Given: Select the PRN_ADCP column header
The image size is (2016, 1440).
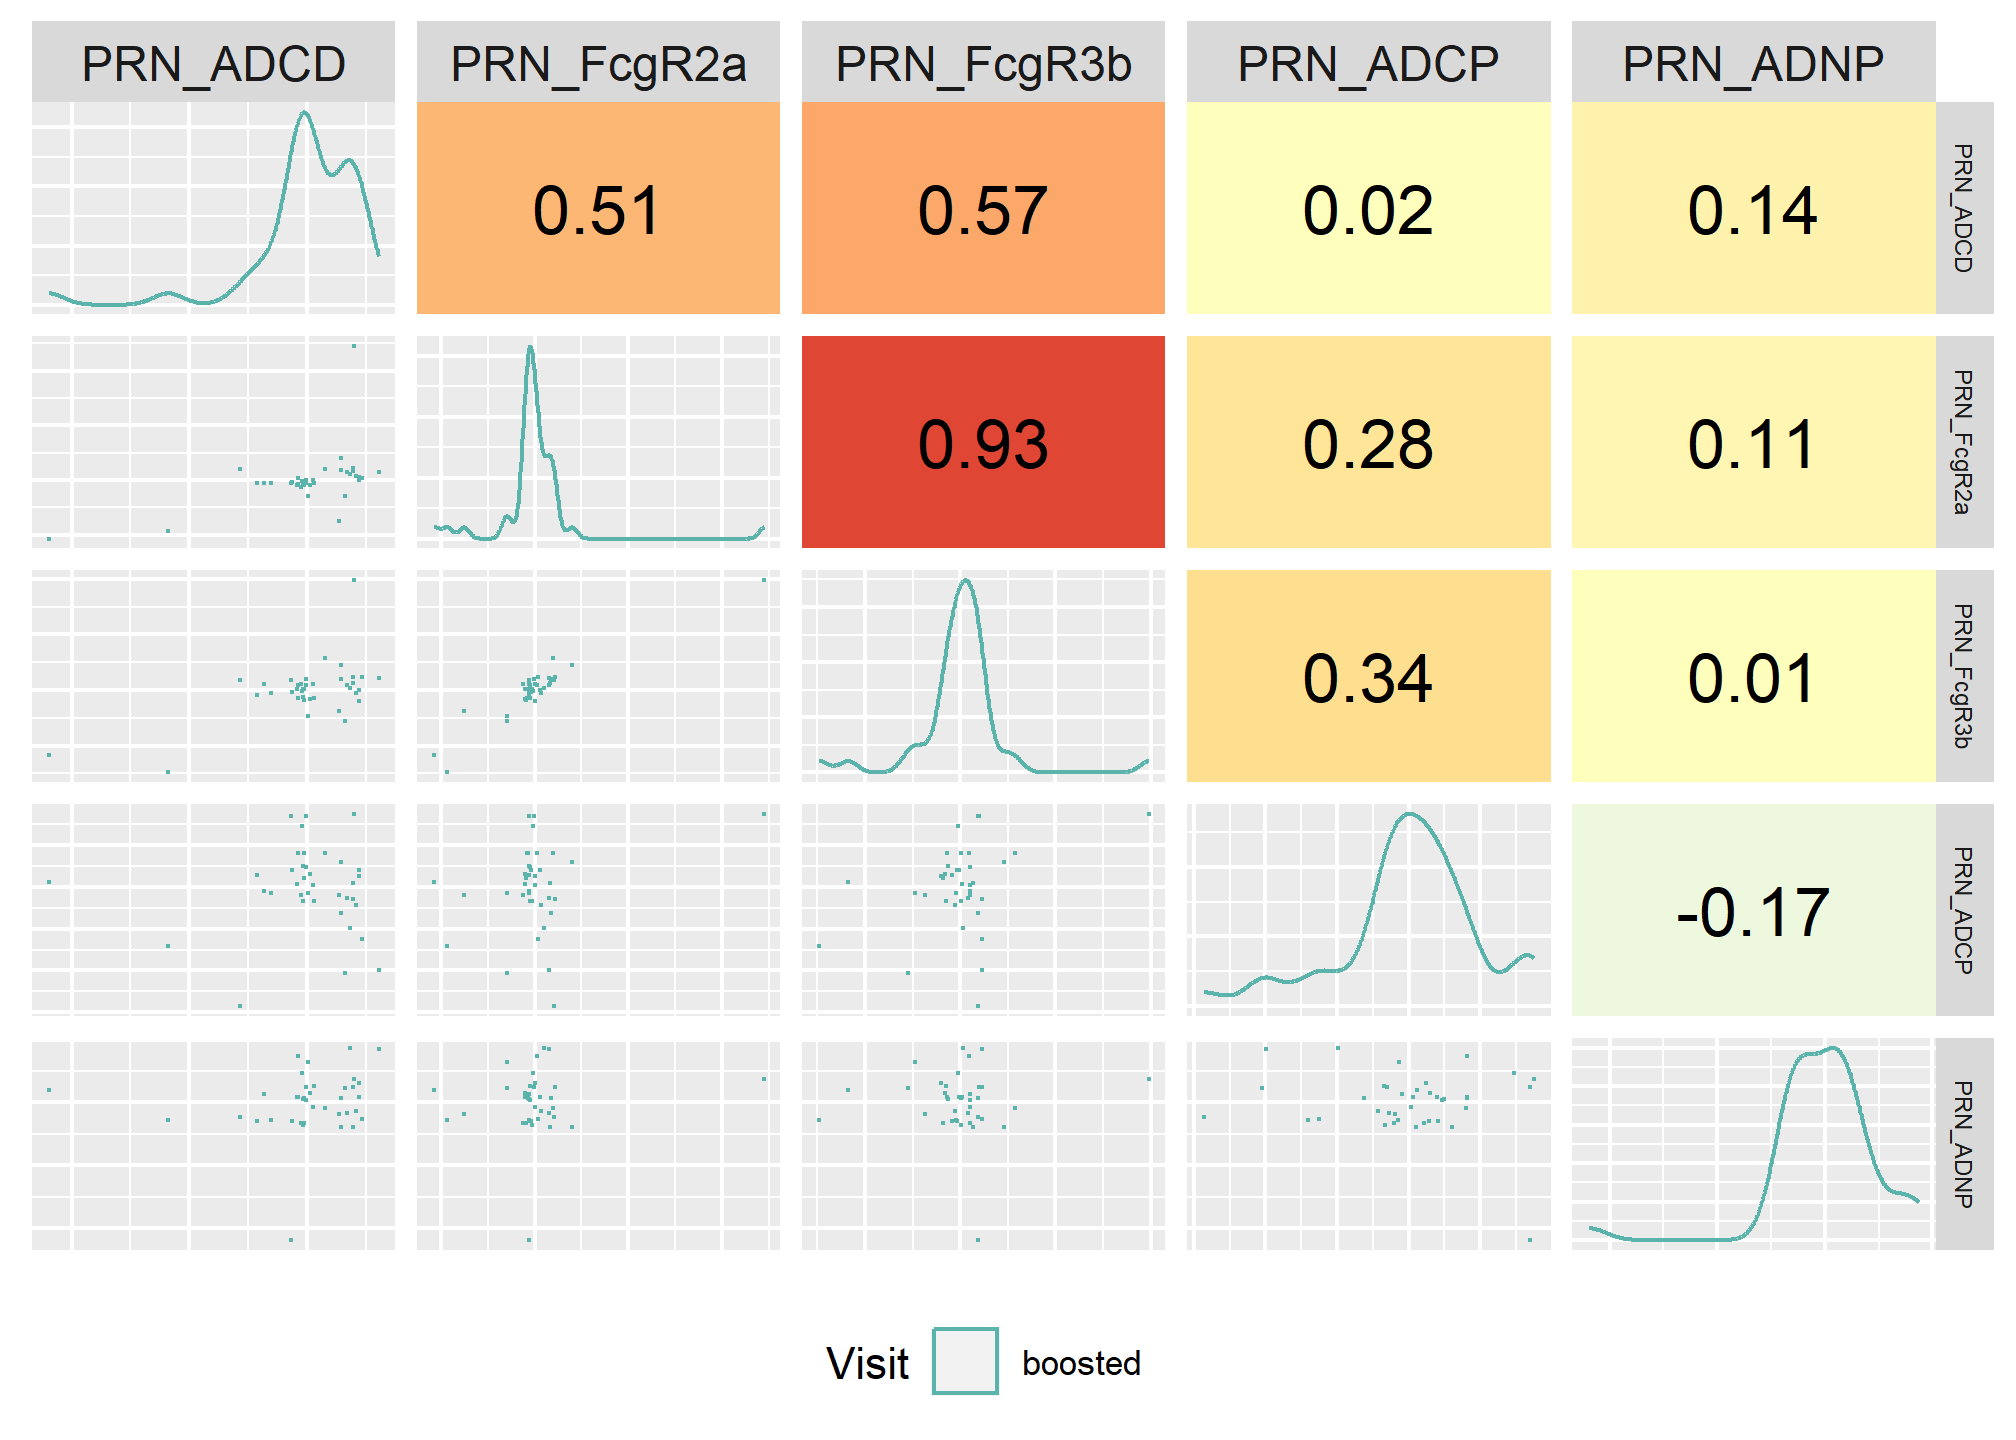Looking at the screenshot, I should click(1368, 62).
